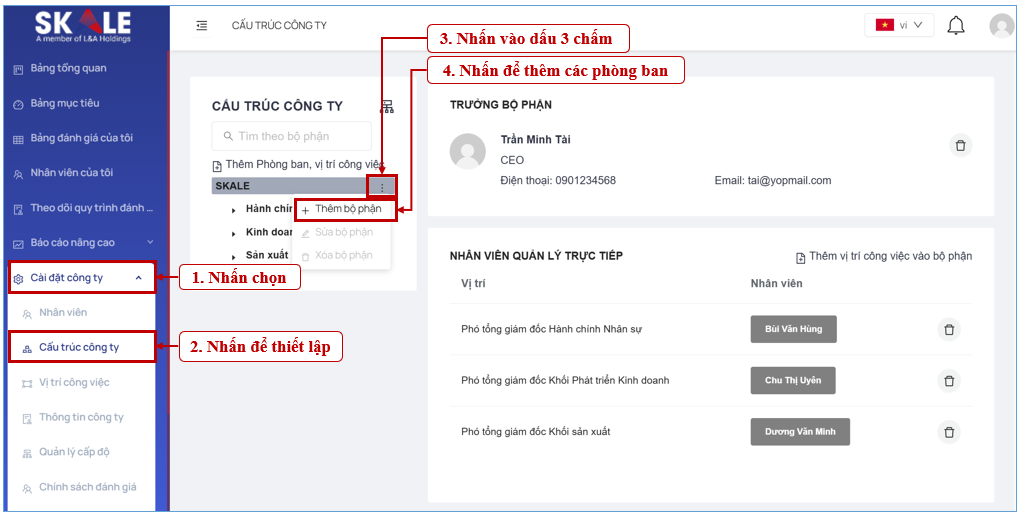Open the language dropdown showing vi
Image resolution: width=1019 pixels, height=515 pixels.
tap(898, 25)
